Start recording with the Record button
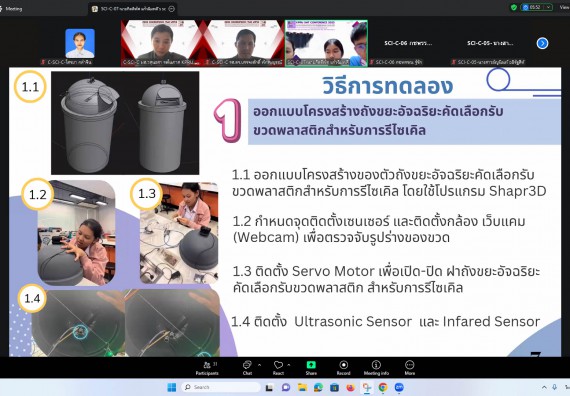Screen dimensions: 570x396 pyautogui.click(x=344, y=368)
